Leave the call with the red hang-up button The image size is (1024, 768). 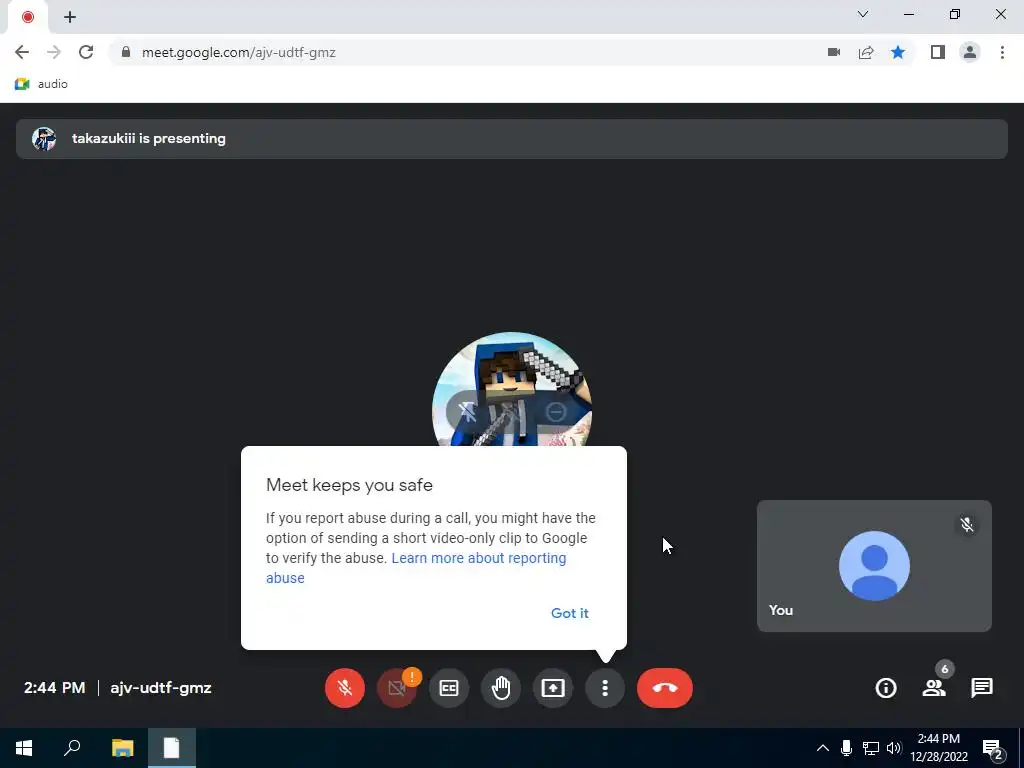tap(665, 688)
